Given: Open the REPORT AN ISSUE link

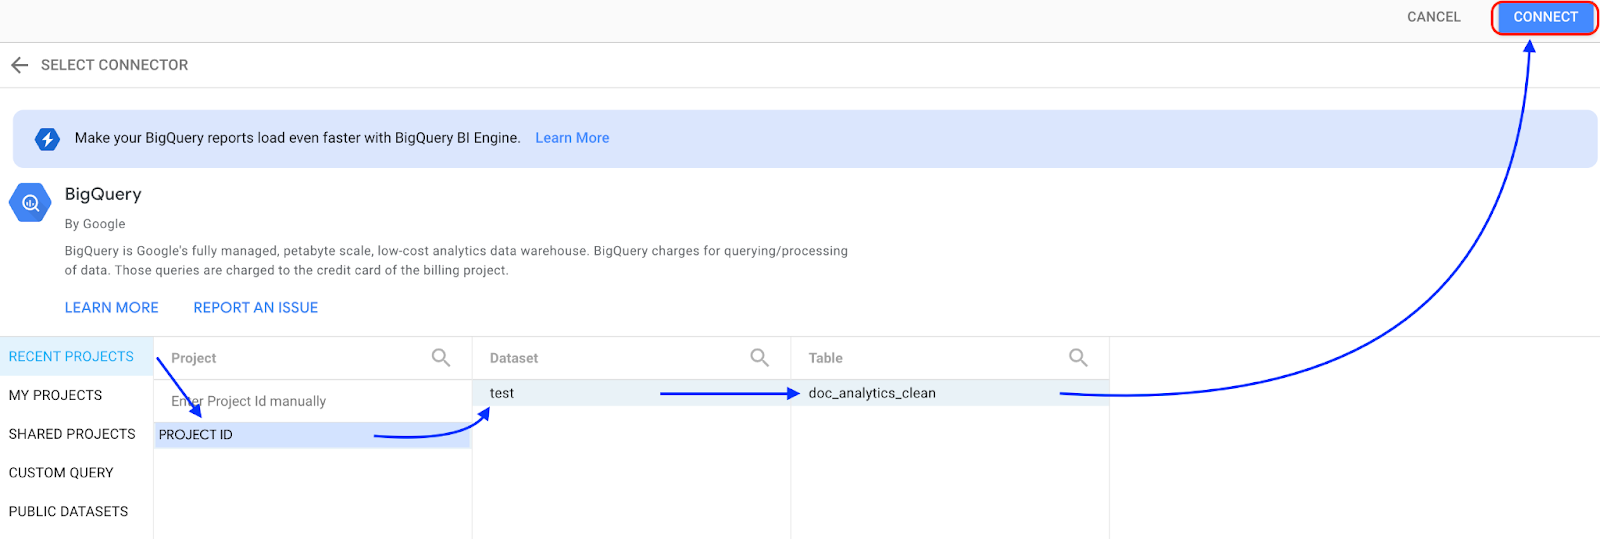Looking at the screenshot, I should pos(255,308).
